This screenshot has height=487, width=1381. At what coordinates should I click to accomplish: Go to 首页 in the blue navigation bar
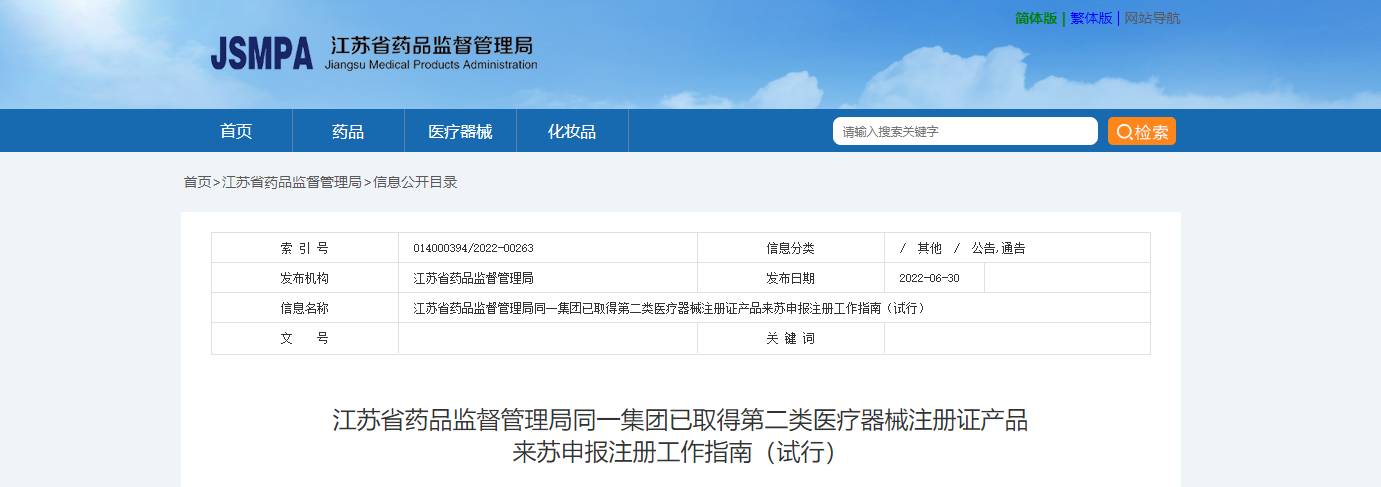(236, 131)
